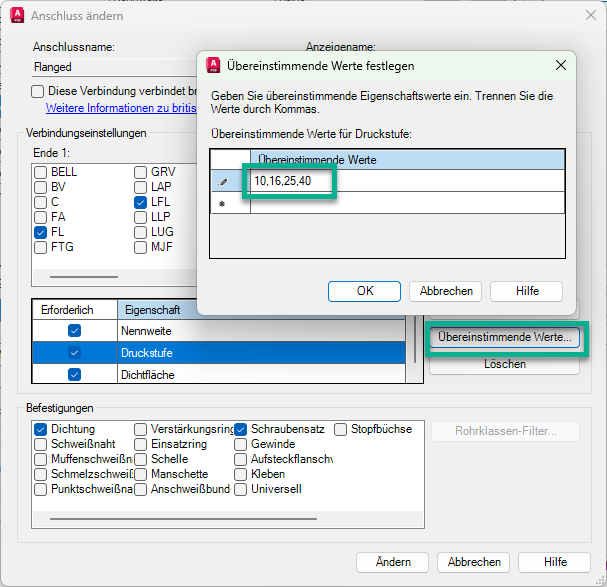Click the asterisk new-row icon in grid
This screenshot has width=607, height=587.
click(x=223, y=203)
